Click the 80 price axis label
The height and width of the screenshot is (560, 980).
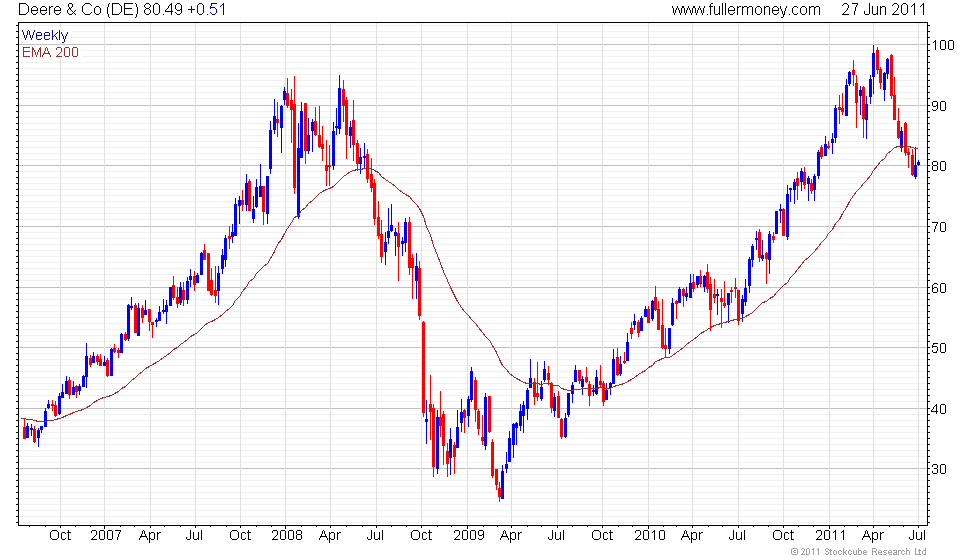(939, 167)
